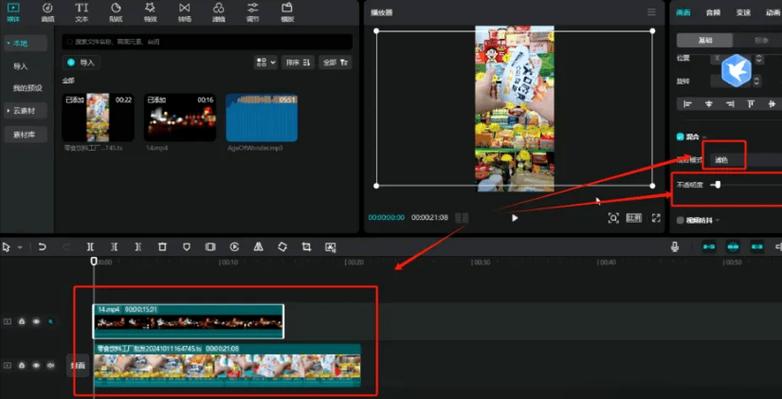
Task: Open the player panel hamburger menu
Action: tap(651, 12)
